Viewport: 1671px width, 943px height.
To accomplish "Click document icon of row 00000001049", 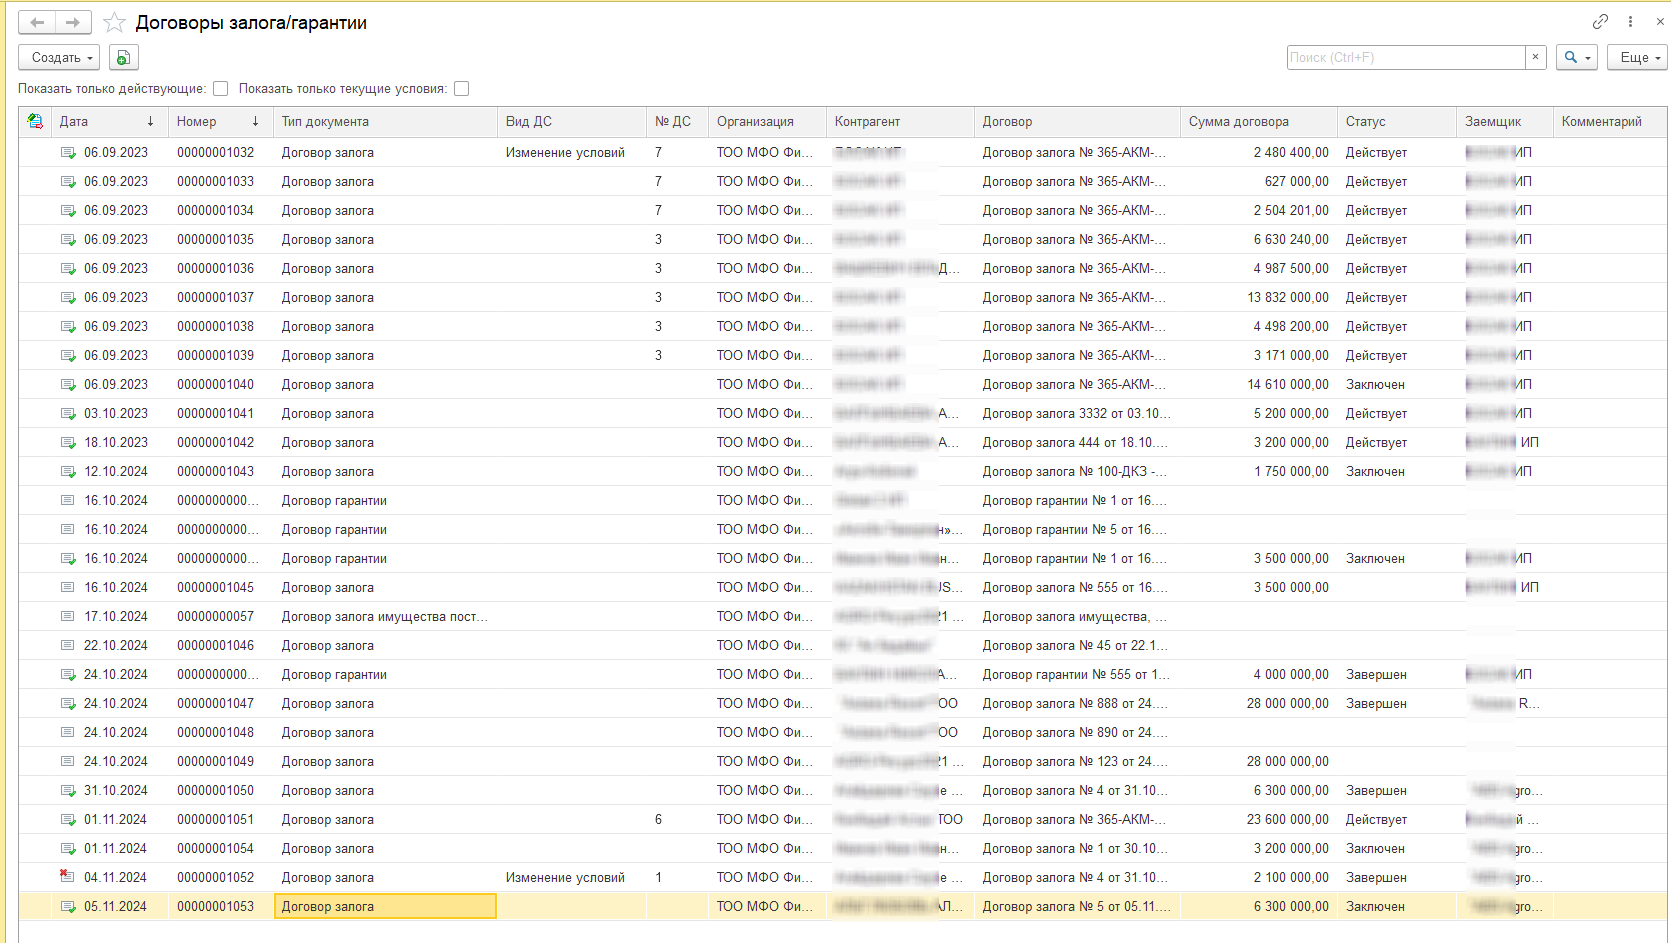I will pos(68,761).
